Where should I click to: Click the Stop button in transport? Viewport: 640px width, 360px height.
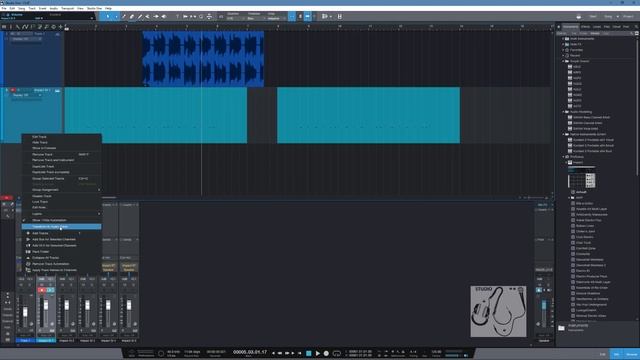click(309, 353)
